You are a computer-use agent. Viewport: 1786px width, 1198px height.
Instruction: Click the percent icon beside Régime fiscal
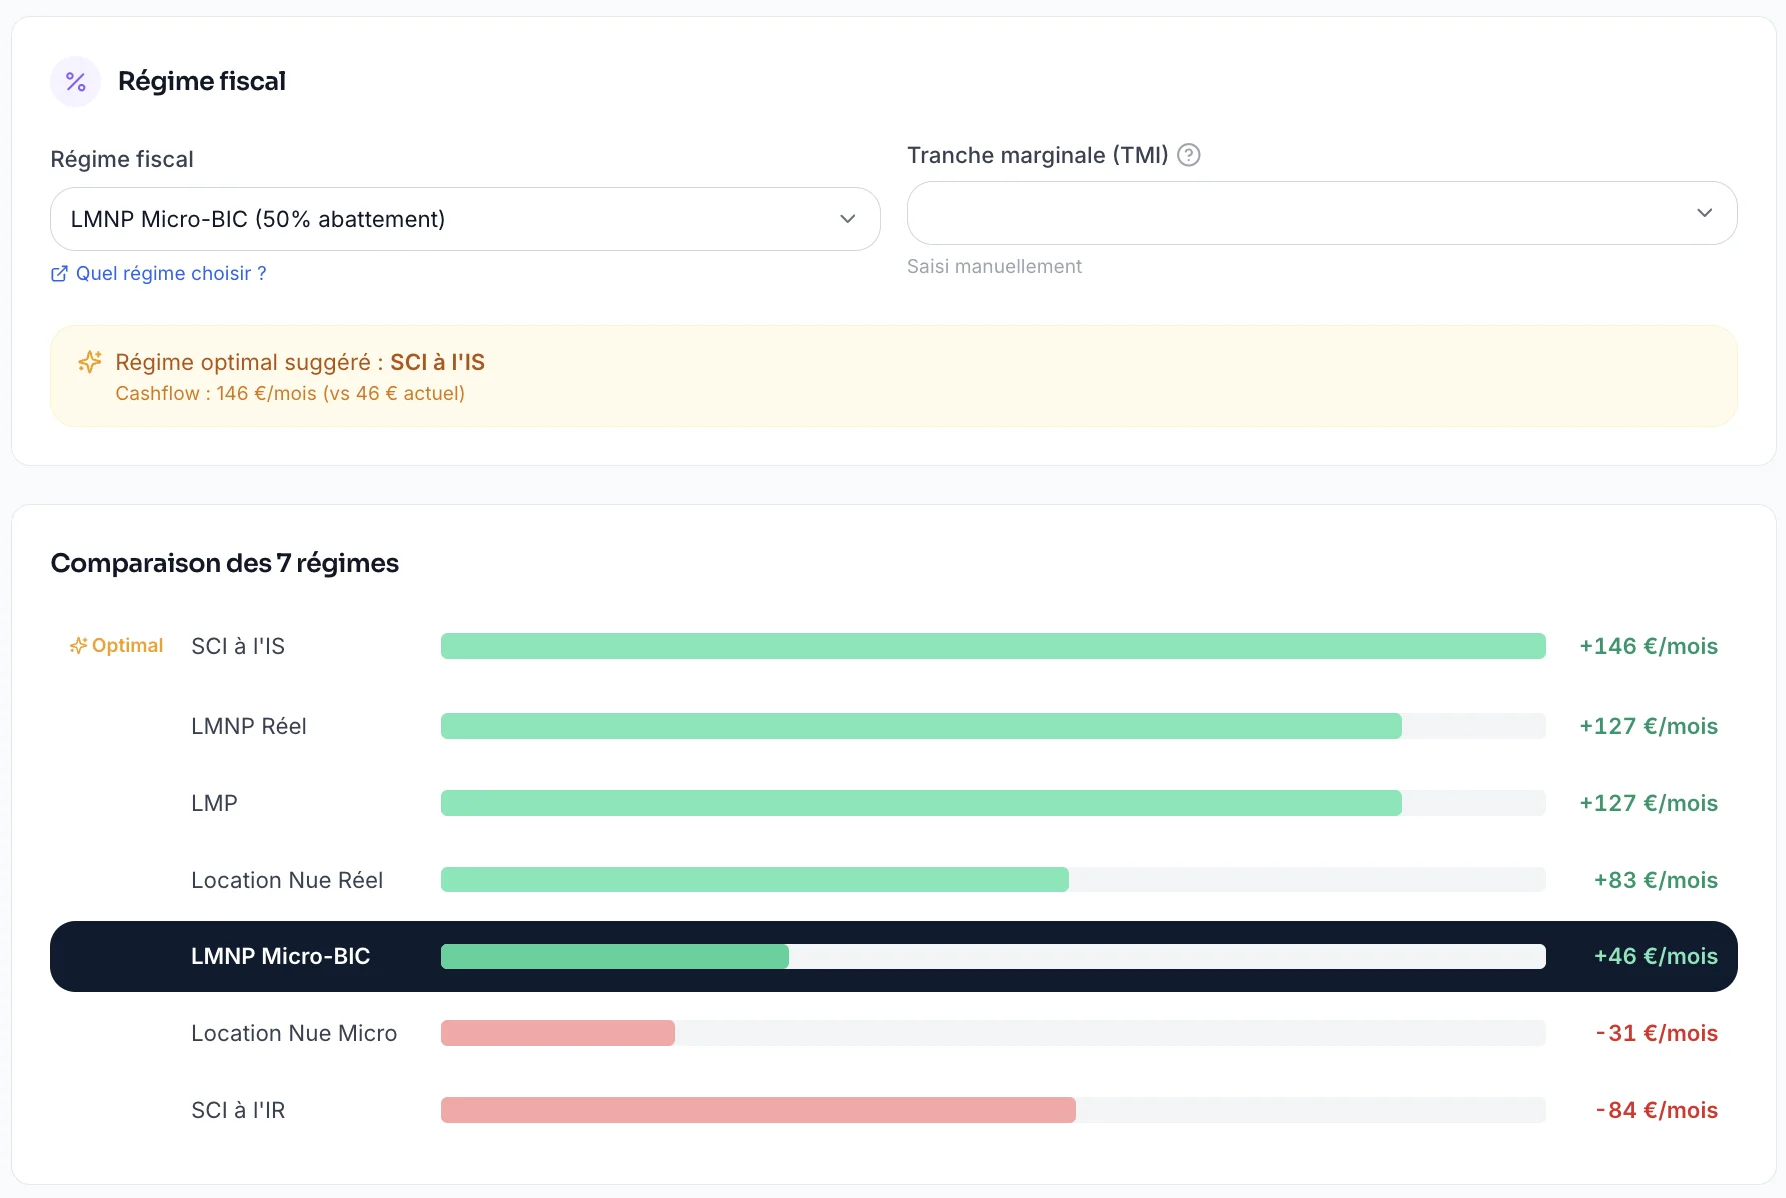(x=76, y=81)
